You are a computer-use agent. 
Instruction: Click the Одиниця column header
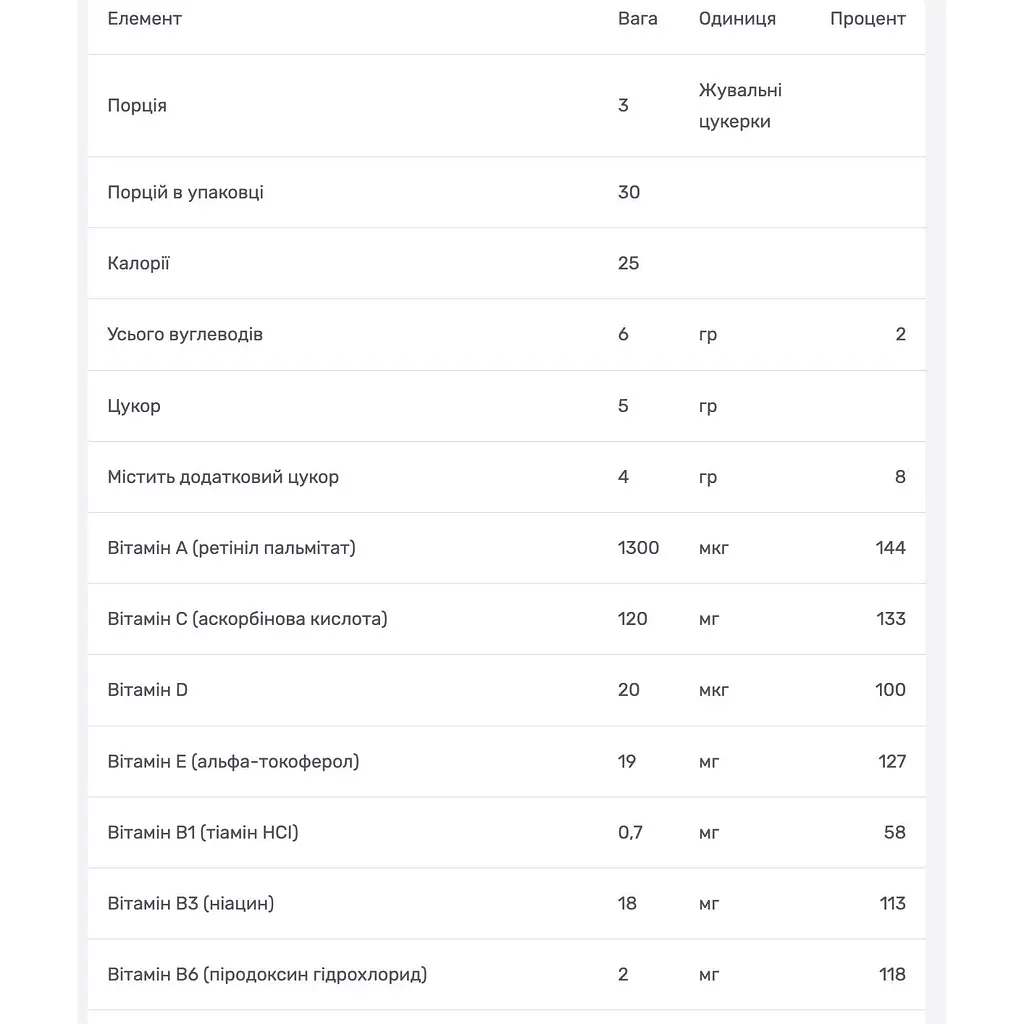pos(737,19)
